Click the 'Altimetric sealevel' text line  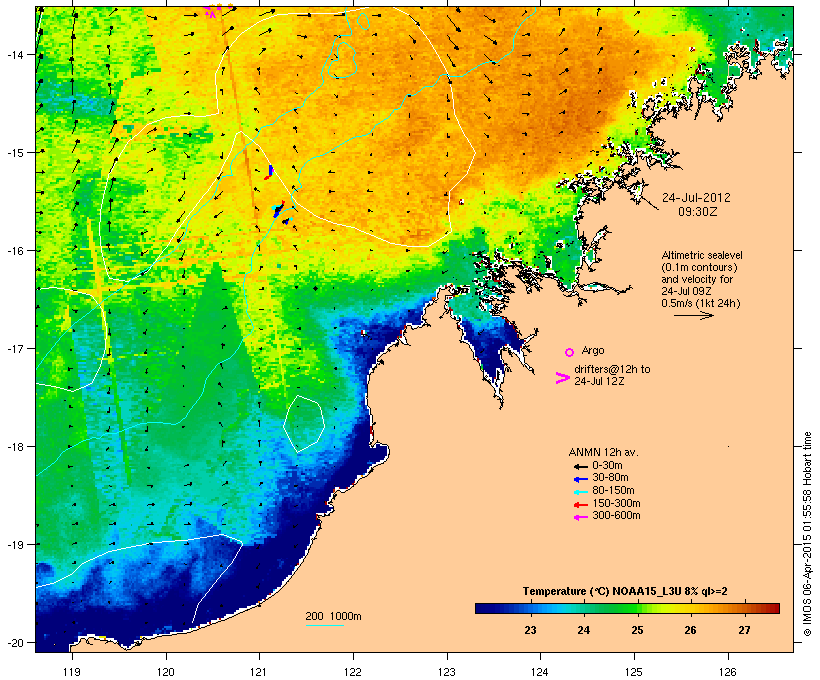pyautogui.click(x=702, y=255)
